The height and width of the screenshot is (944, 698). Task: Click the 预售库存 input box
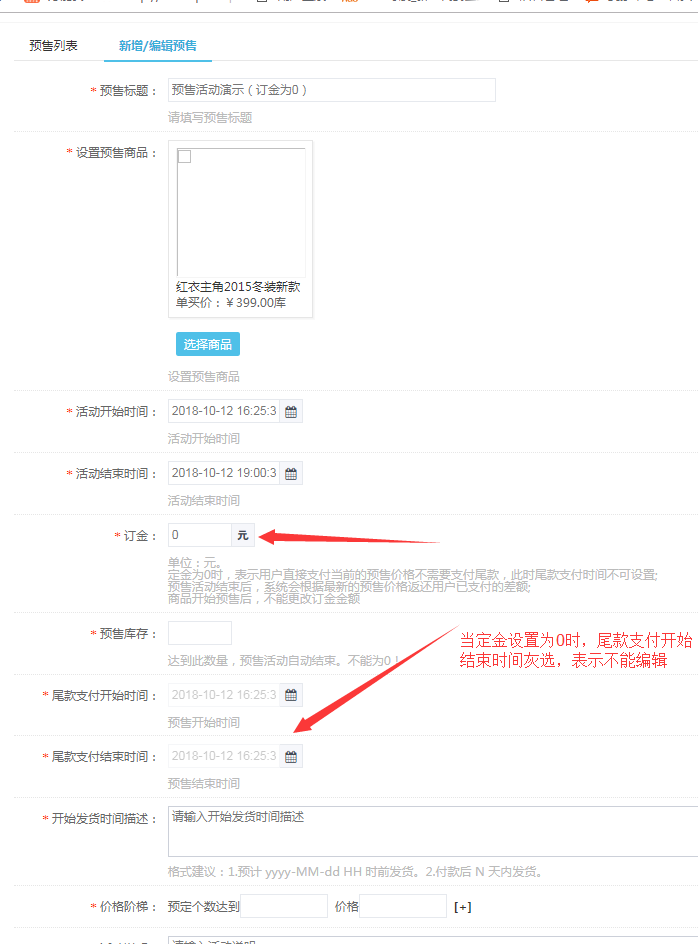click(x=200, y=633)
